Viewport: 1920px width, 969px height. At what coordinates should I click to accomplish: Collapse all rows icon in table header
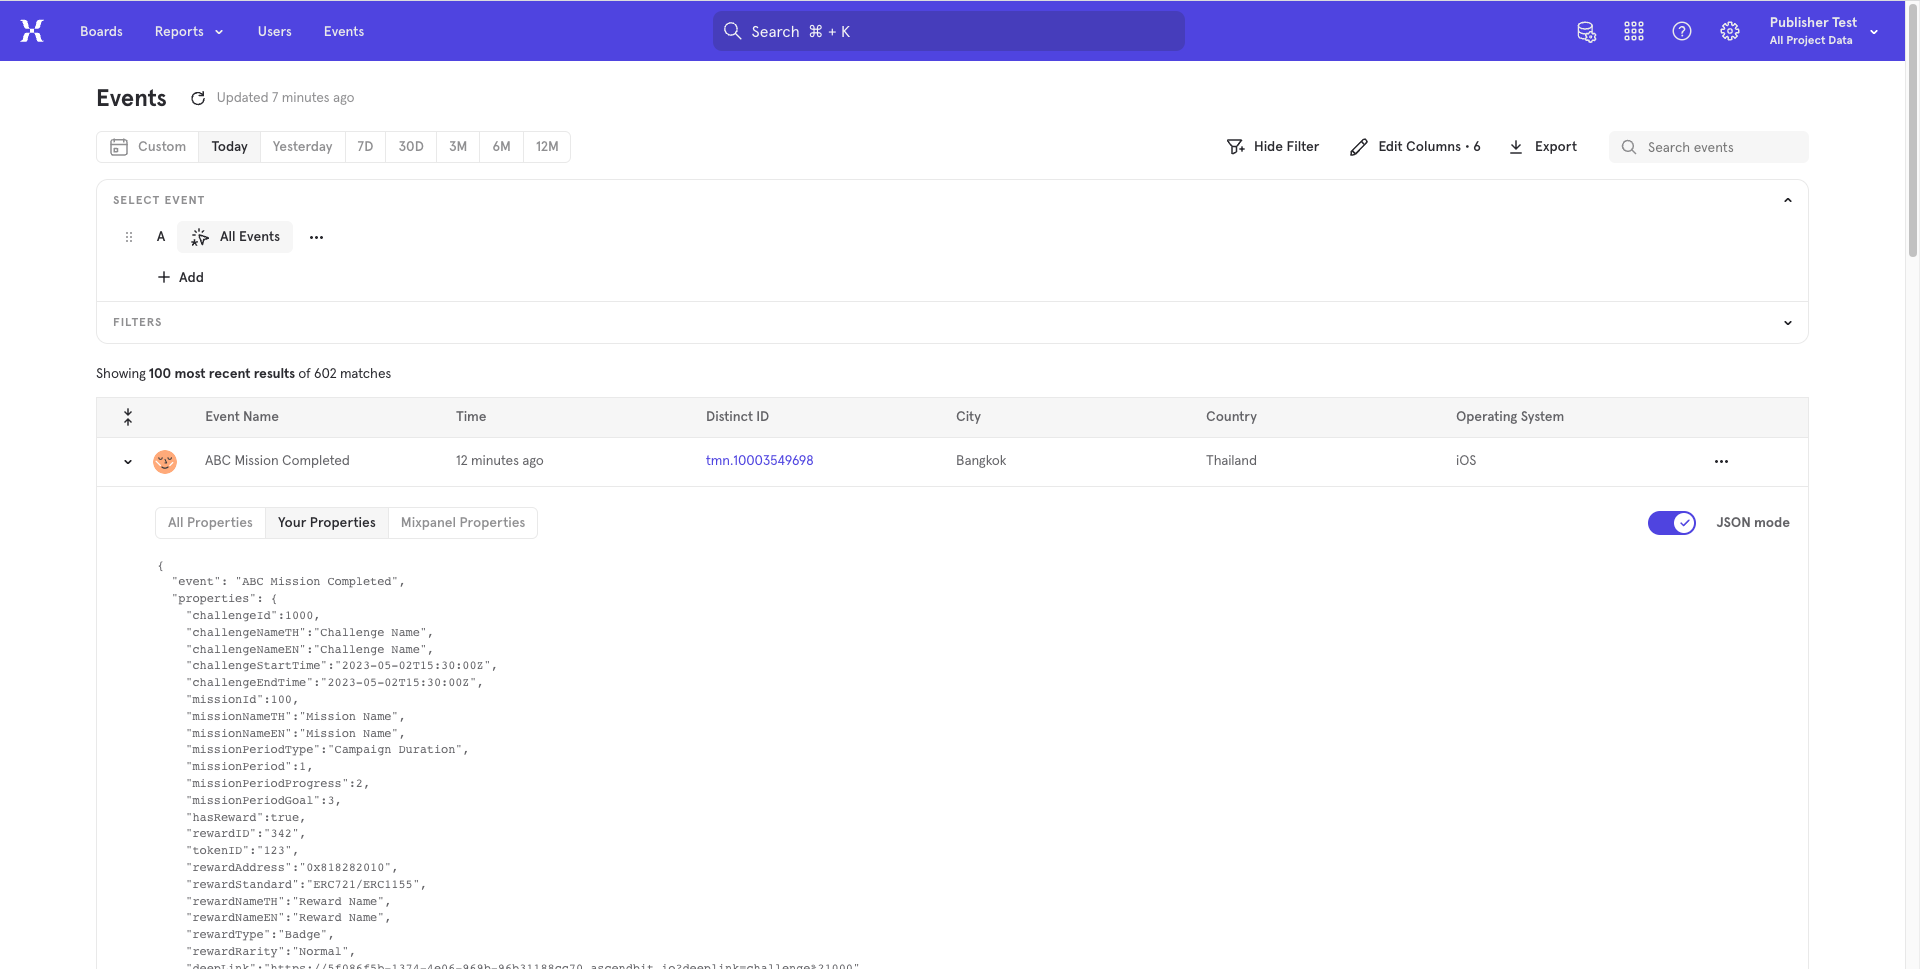coord(128,417)
